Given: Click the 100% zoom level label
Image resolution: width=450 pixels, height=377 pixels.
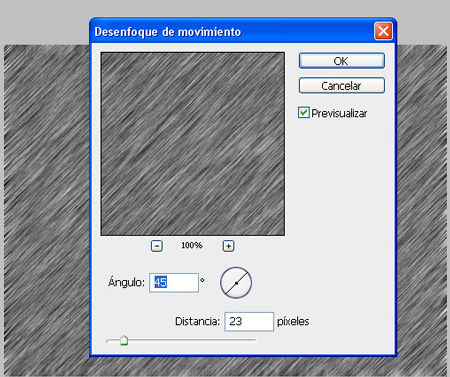Looking at the screenshot, I should pos(192,246).
